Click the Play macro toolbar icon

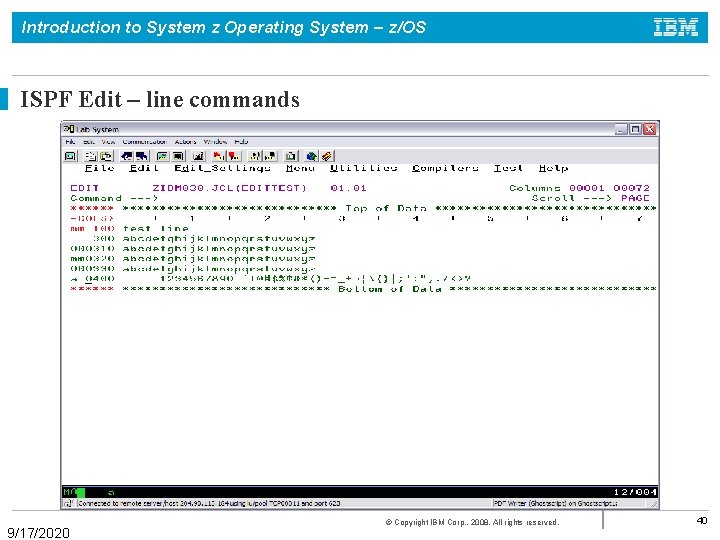click(255, 156)
